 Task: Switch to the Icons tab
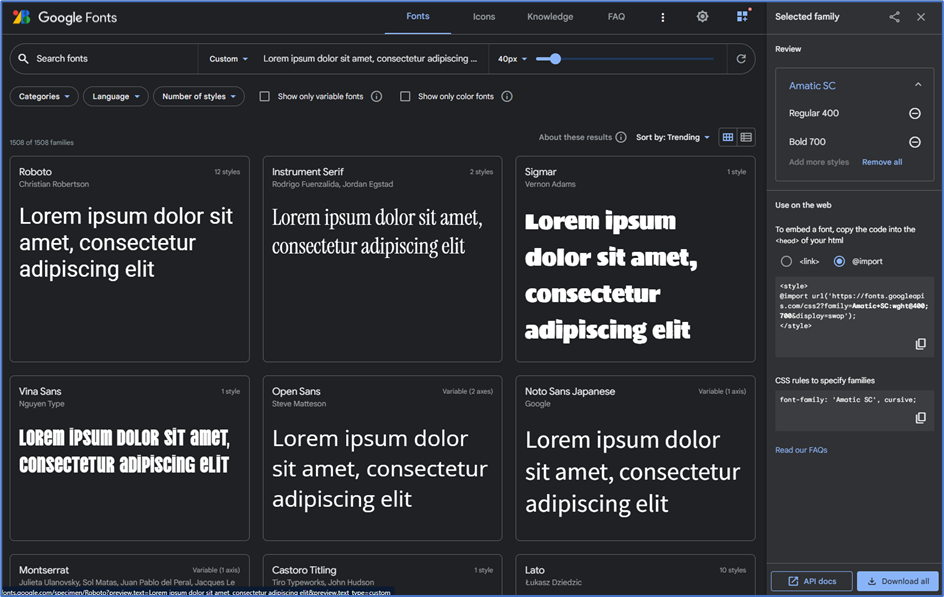pos(483,17)
